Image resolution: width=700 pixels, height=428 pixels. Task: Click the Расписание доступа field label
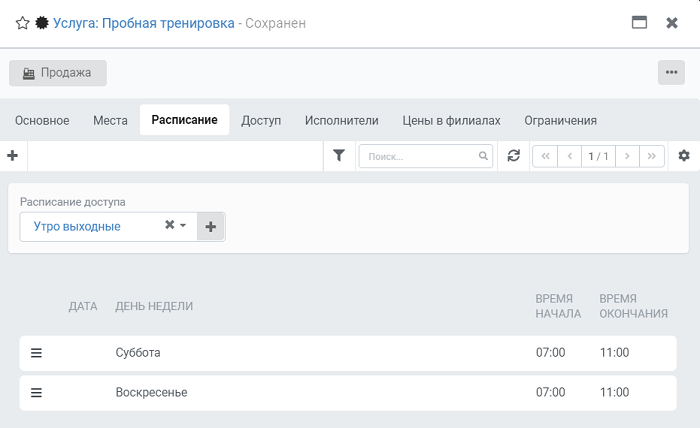[x=73, y=202]
